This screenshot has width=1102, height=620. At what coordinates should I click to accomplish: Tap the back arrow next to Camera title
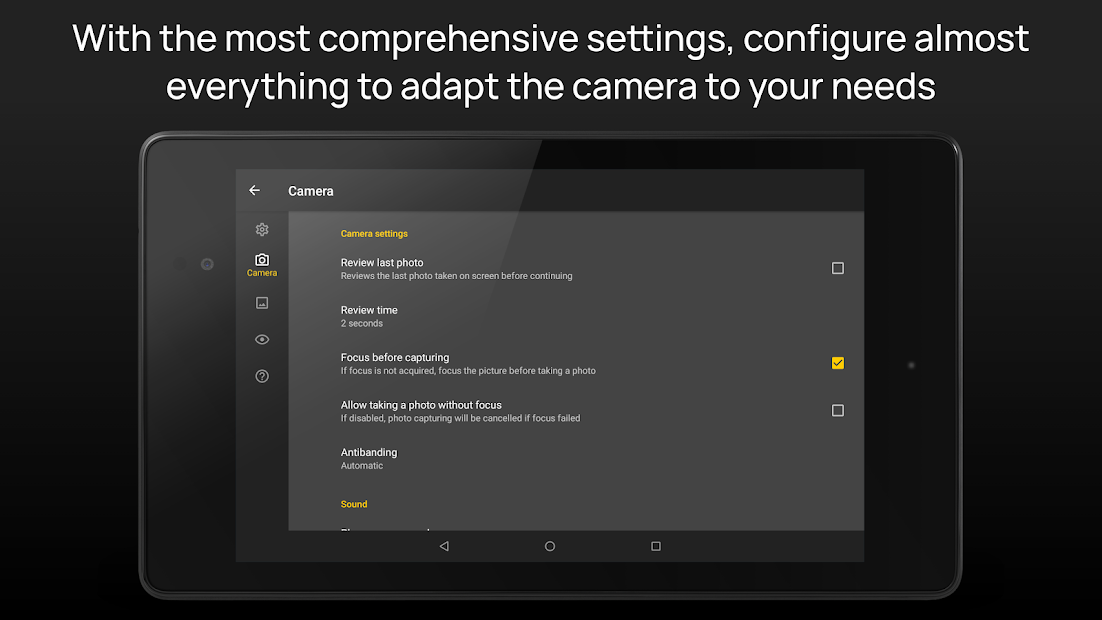254,190
